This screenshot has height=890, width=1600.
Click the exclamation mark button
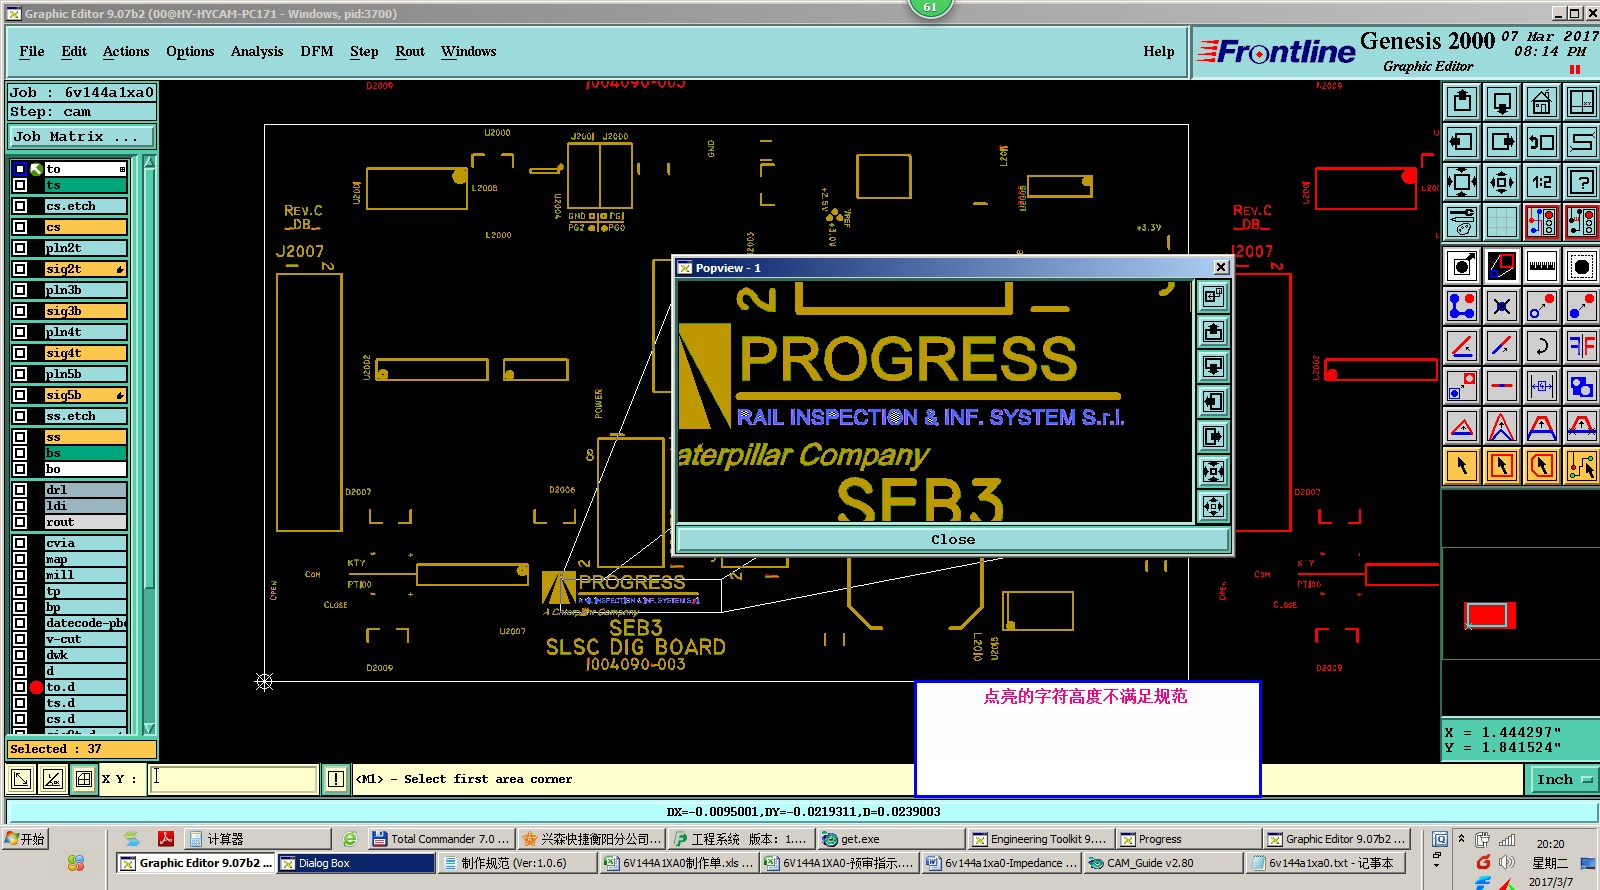click(336, 779)
